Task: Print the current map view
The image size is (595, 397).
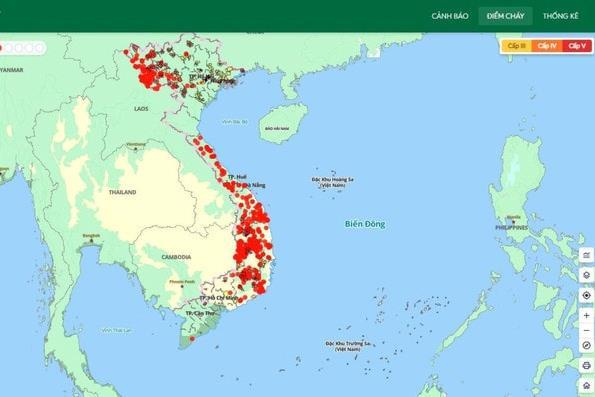Action: tap(587, 365)
